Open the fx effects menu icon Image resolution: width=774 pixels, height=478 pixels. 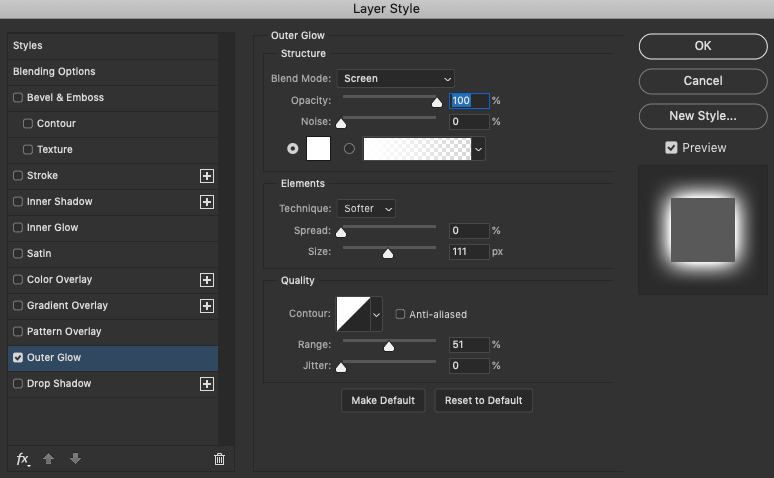[23, 459]
